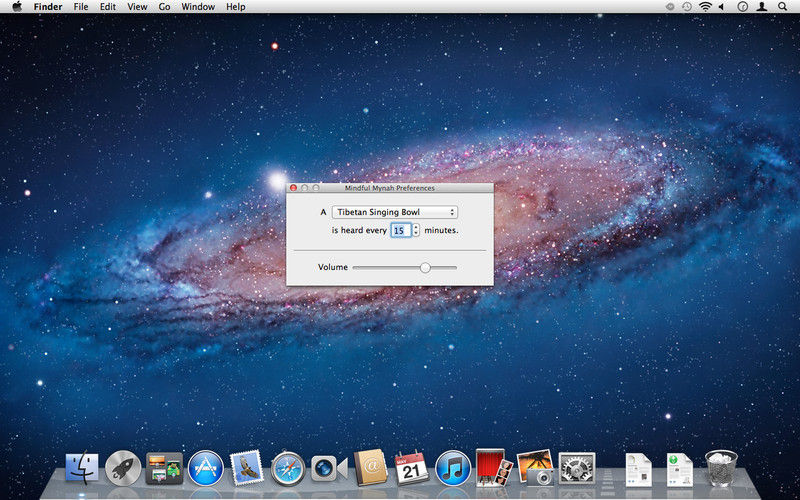Screen dimensions: 800x500
Task: Open the Apple menu
Action: (x=17, y=7)
